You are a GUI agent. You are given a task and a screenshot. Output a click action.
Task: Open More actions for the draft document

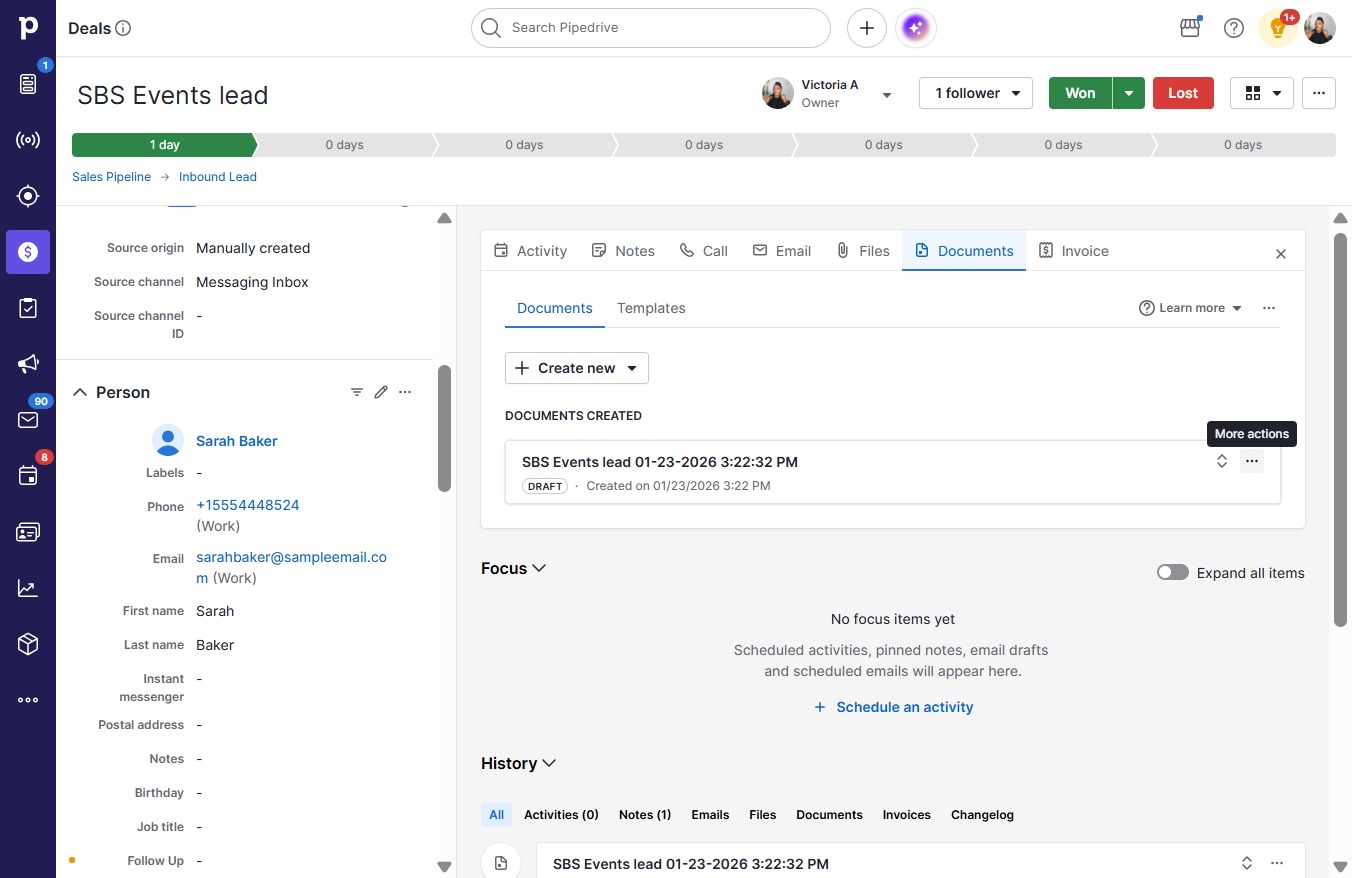pos(1252,461)
